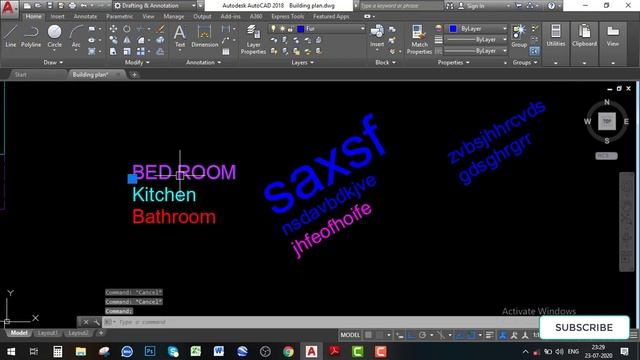Click the Table icon in Annotation
640x360 pixels.
[226, 51]
